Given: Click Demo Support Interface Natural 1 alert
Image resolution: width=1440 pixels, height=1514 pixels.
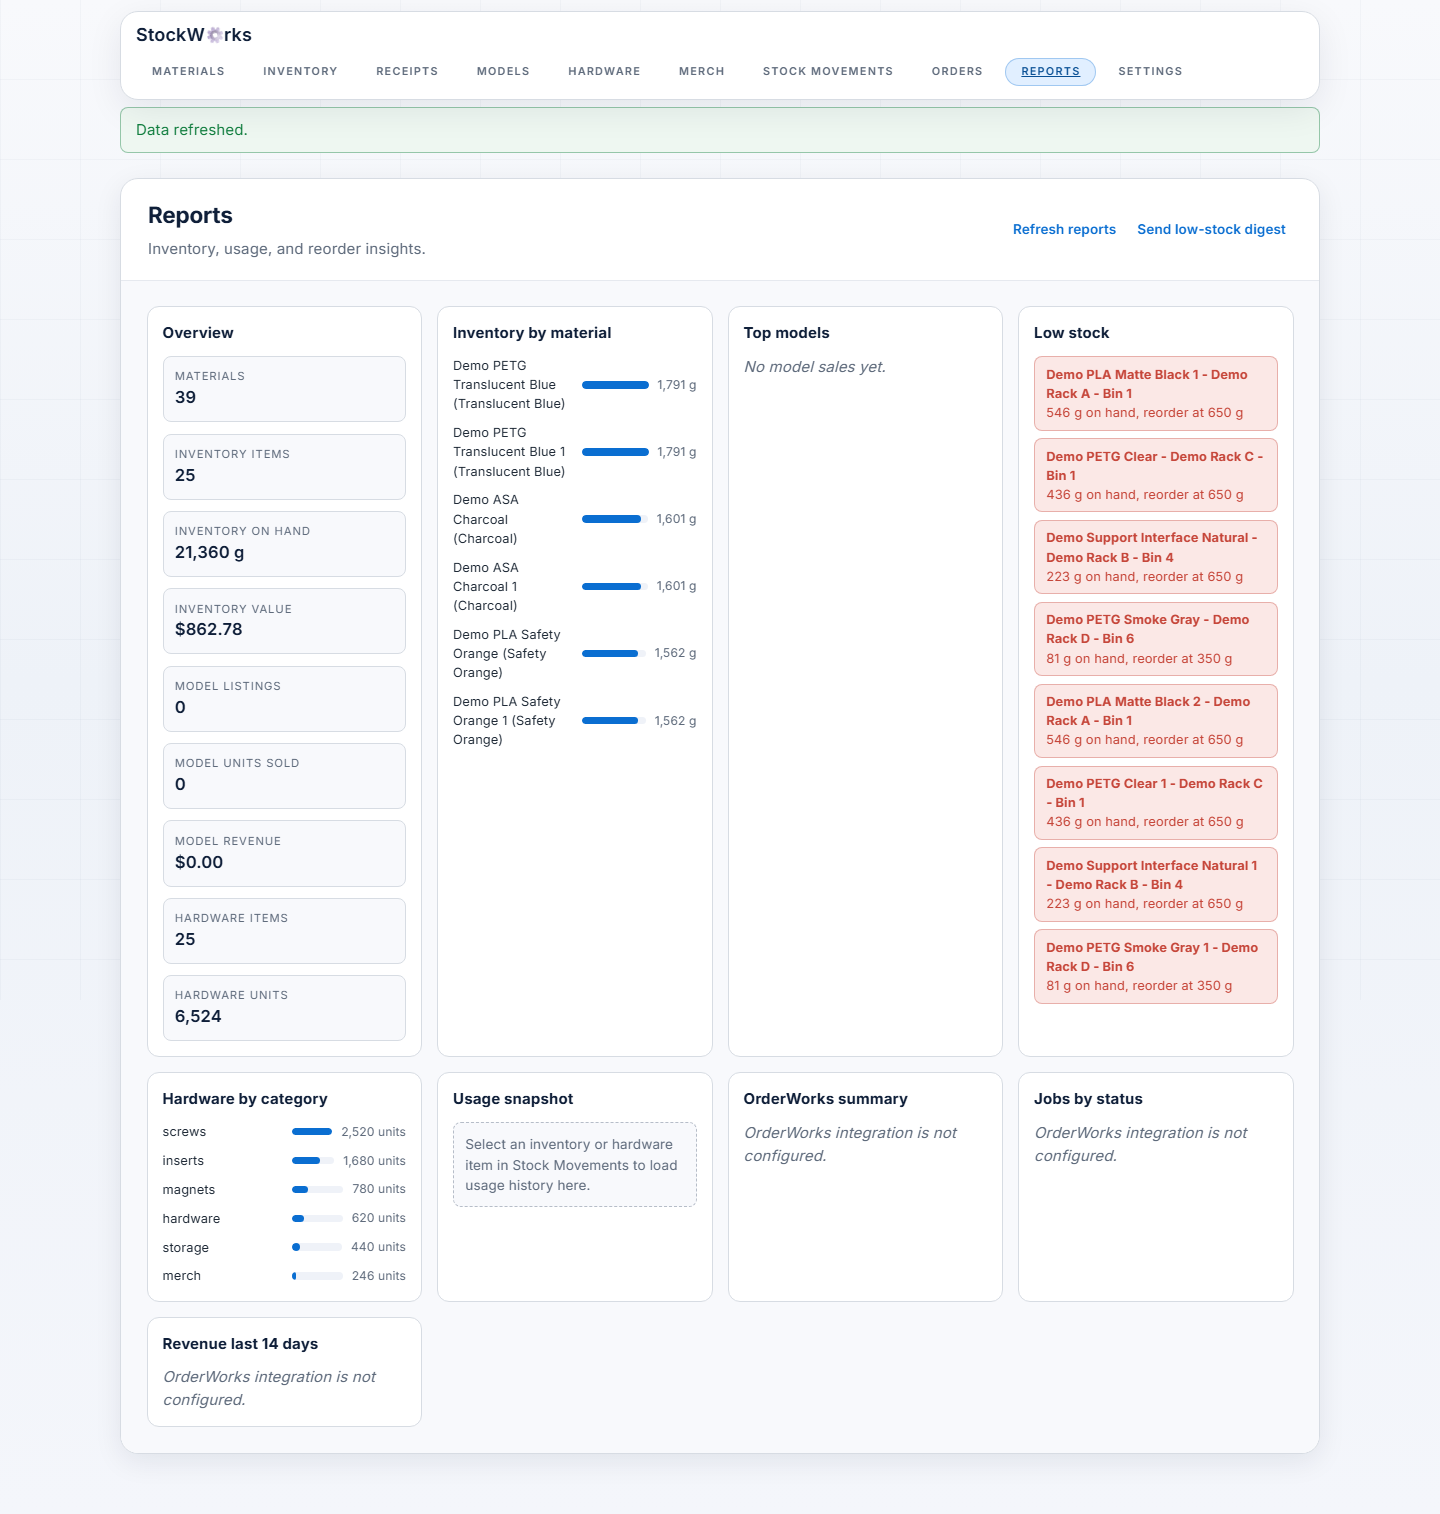Looking at the screenshot, I should click(x=1155, y=885).
